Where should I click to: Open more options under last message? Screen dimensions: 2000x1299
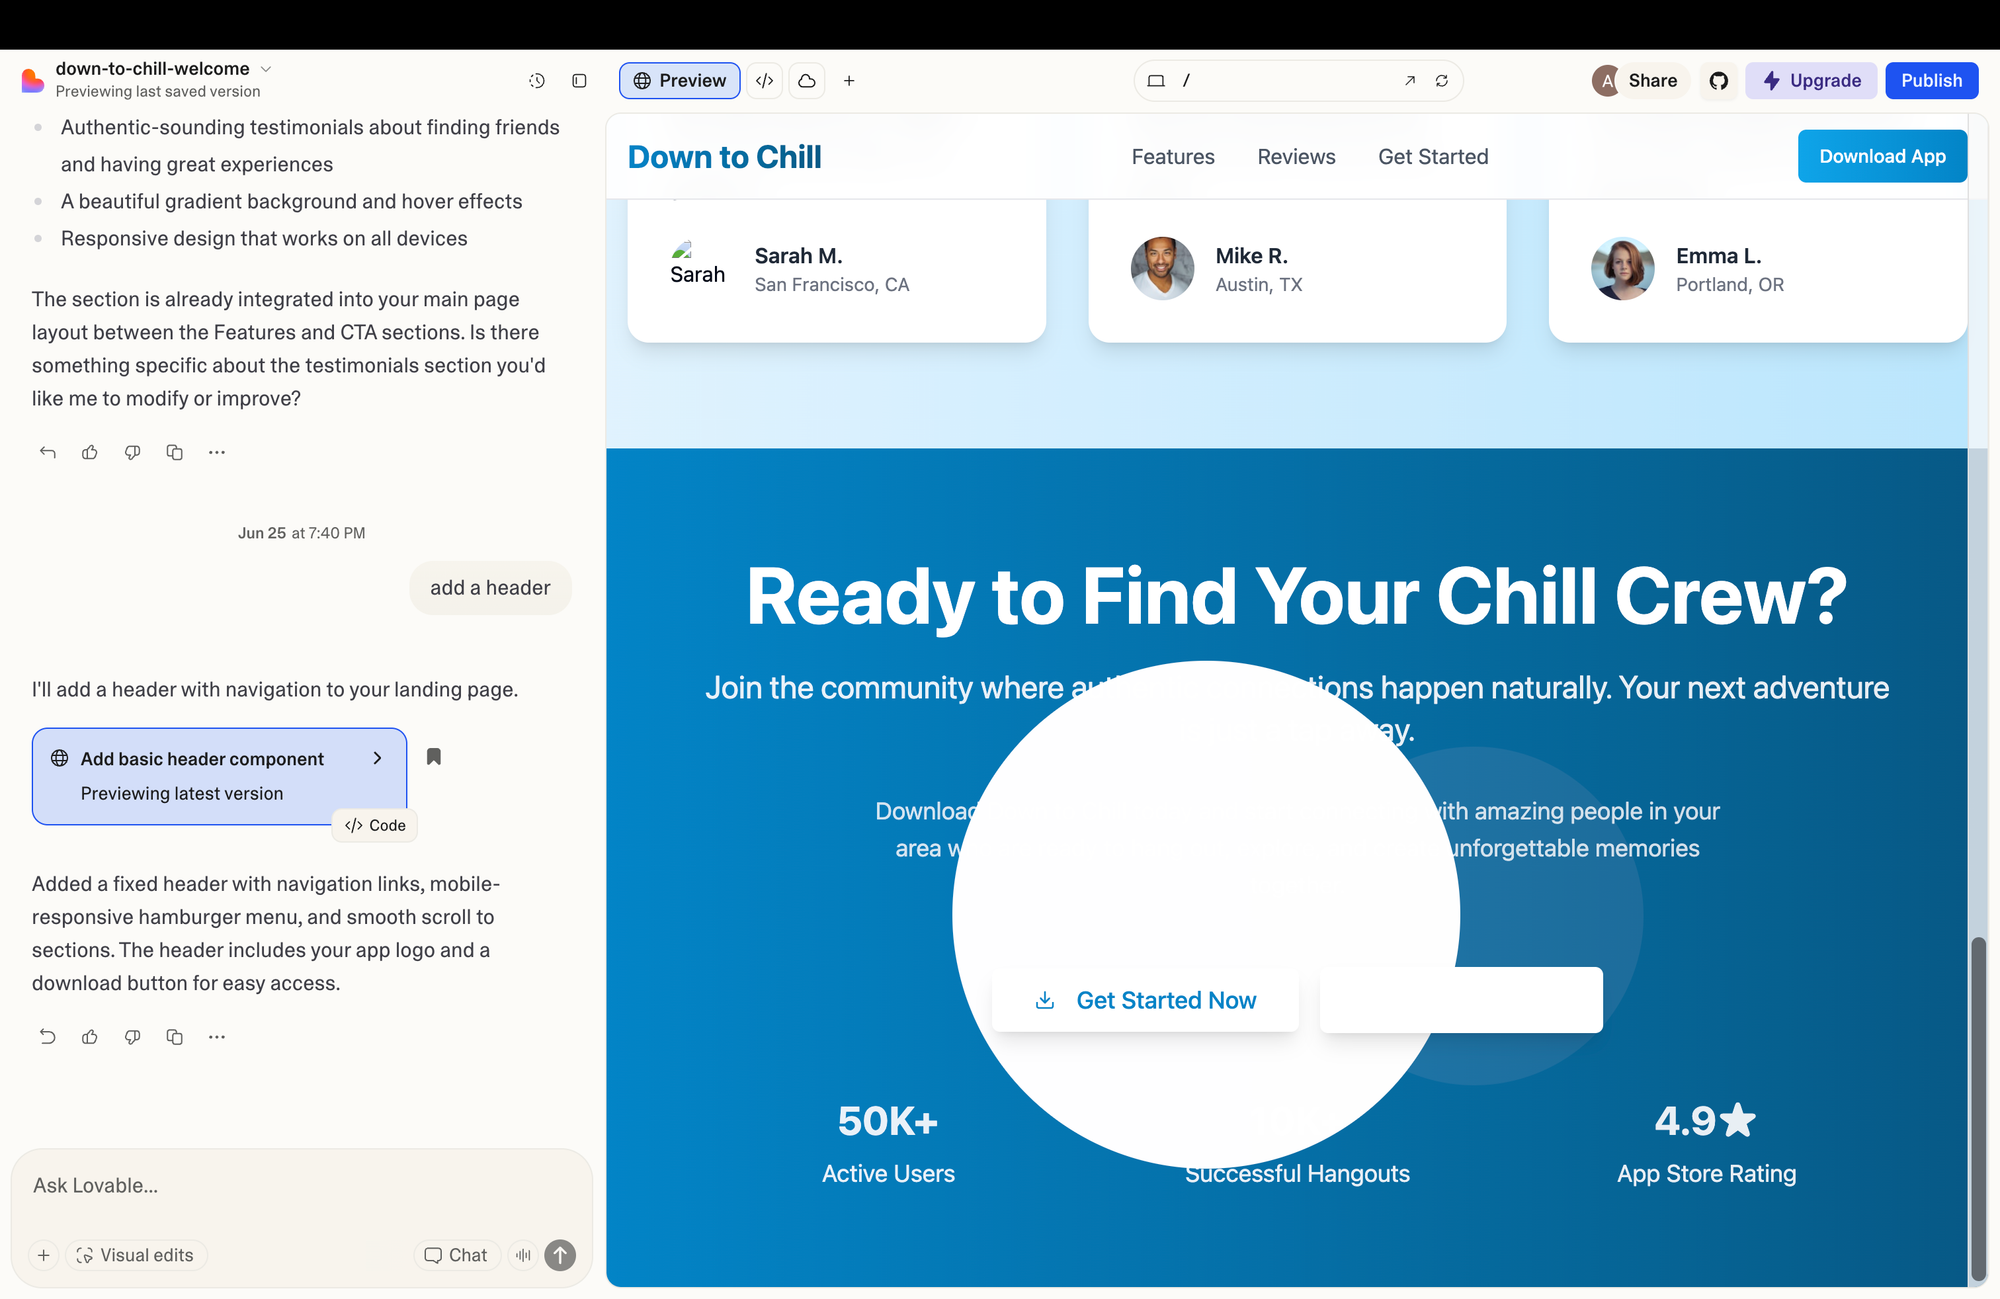pos(217,1037)
